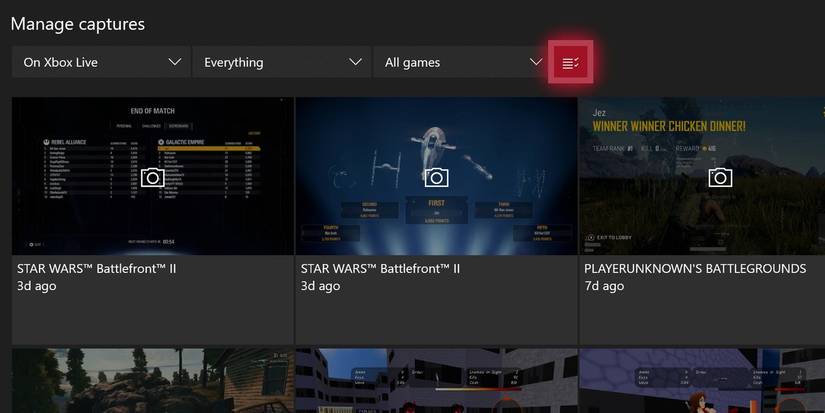
Task: Open the bottom-row capture with red-haired character
Action: 702,380
